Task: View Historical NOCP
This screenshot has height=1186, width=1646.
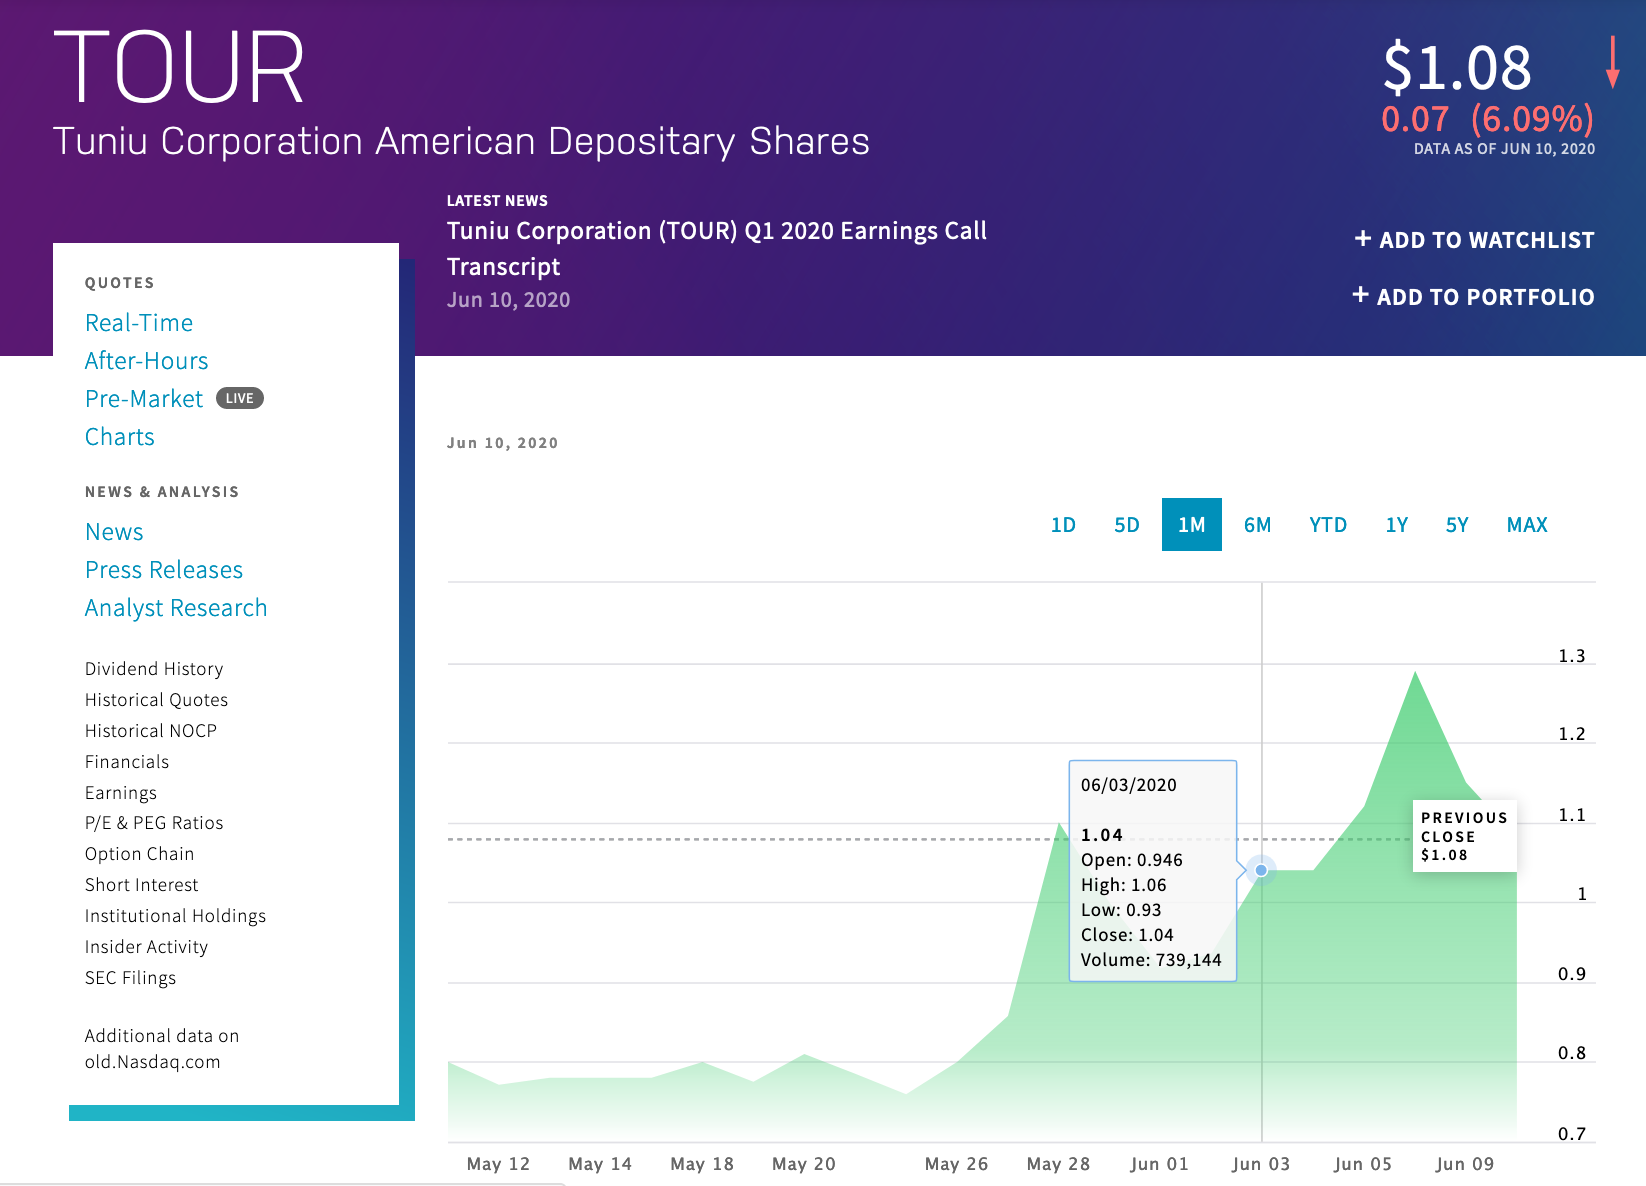Action: 151,731
